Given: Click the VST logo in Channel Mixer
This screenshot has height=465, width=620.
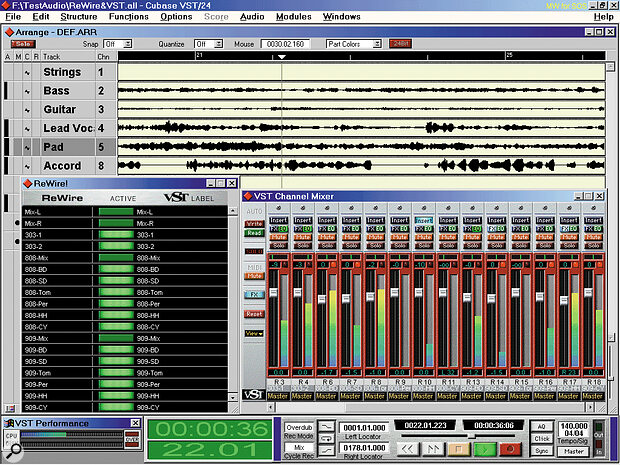Looking at the screenshot, I should point(253,395).
